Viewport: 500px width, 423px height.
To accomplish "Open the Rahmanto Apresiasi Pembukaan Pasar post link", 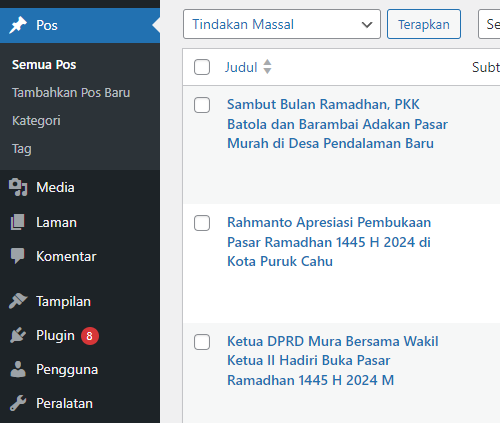I will 329,242.
